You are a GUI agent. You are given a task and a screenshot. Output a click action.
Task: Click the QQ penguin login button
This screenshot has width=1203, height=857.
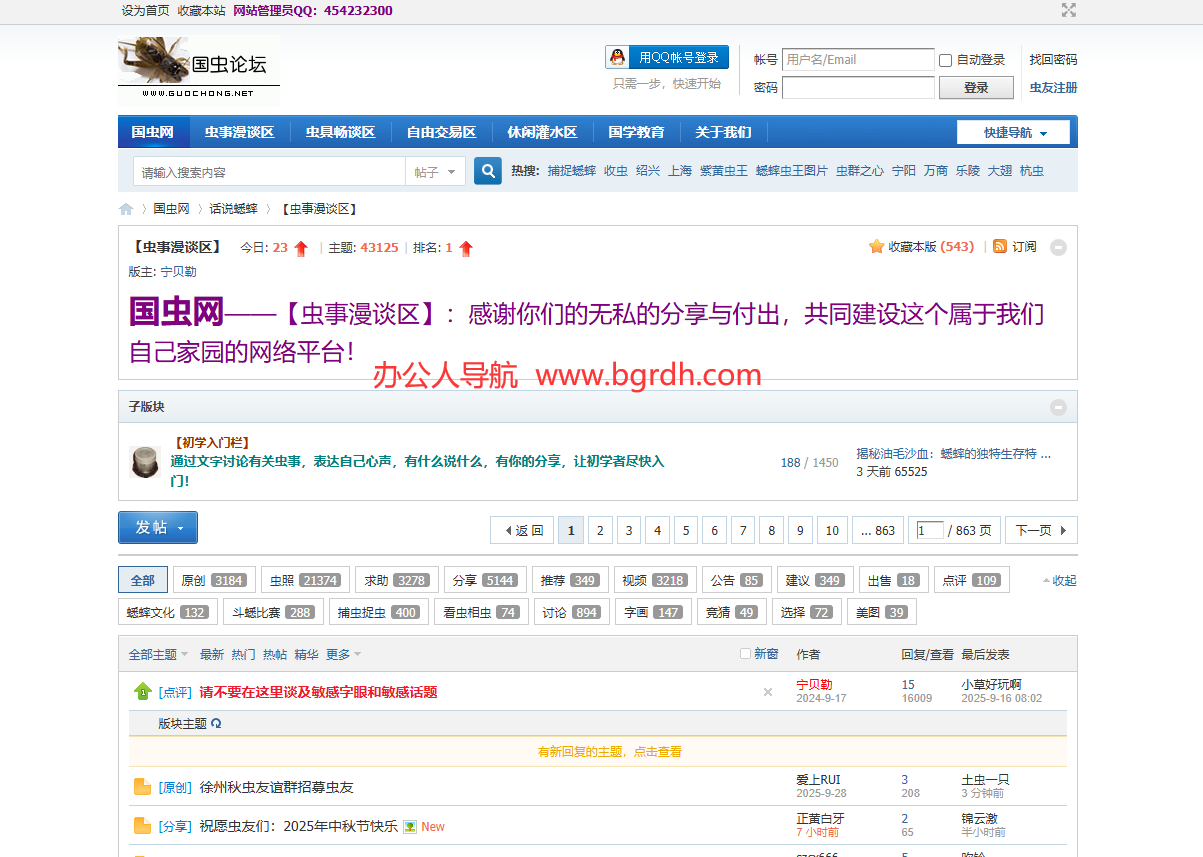click(x=666, y=58)
